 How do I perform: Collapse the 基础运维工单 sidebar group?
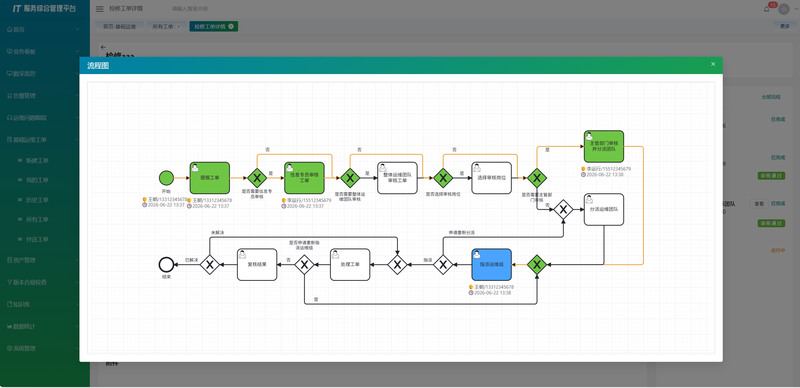(43, 139)
